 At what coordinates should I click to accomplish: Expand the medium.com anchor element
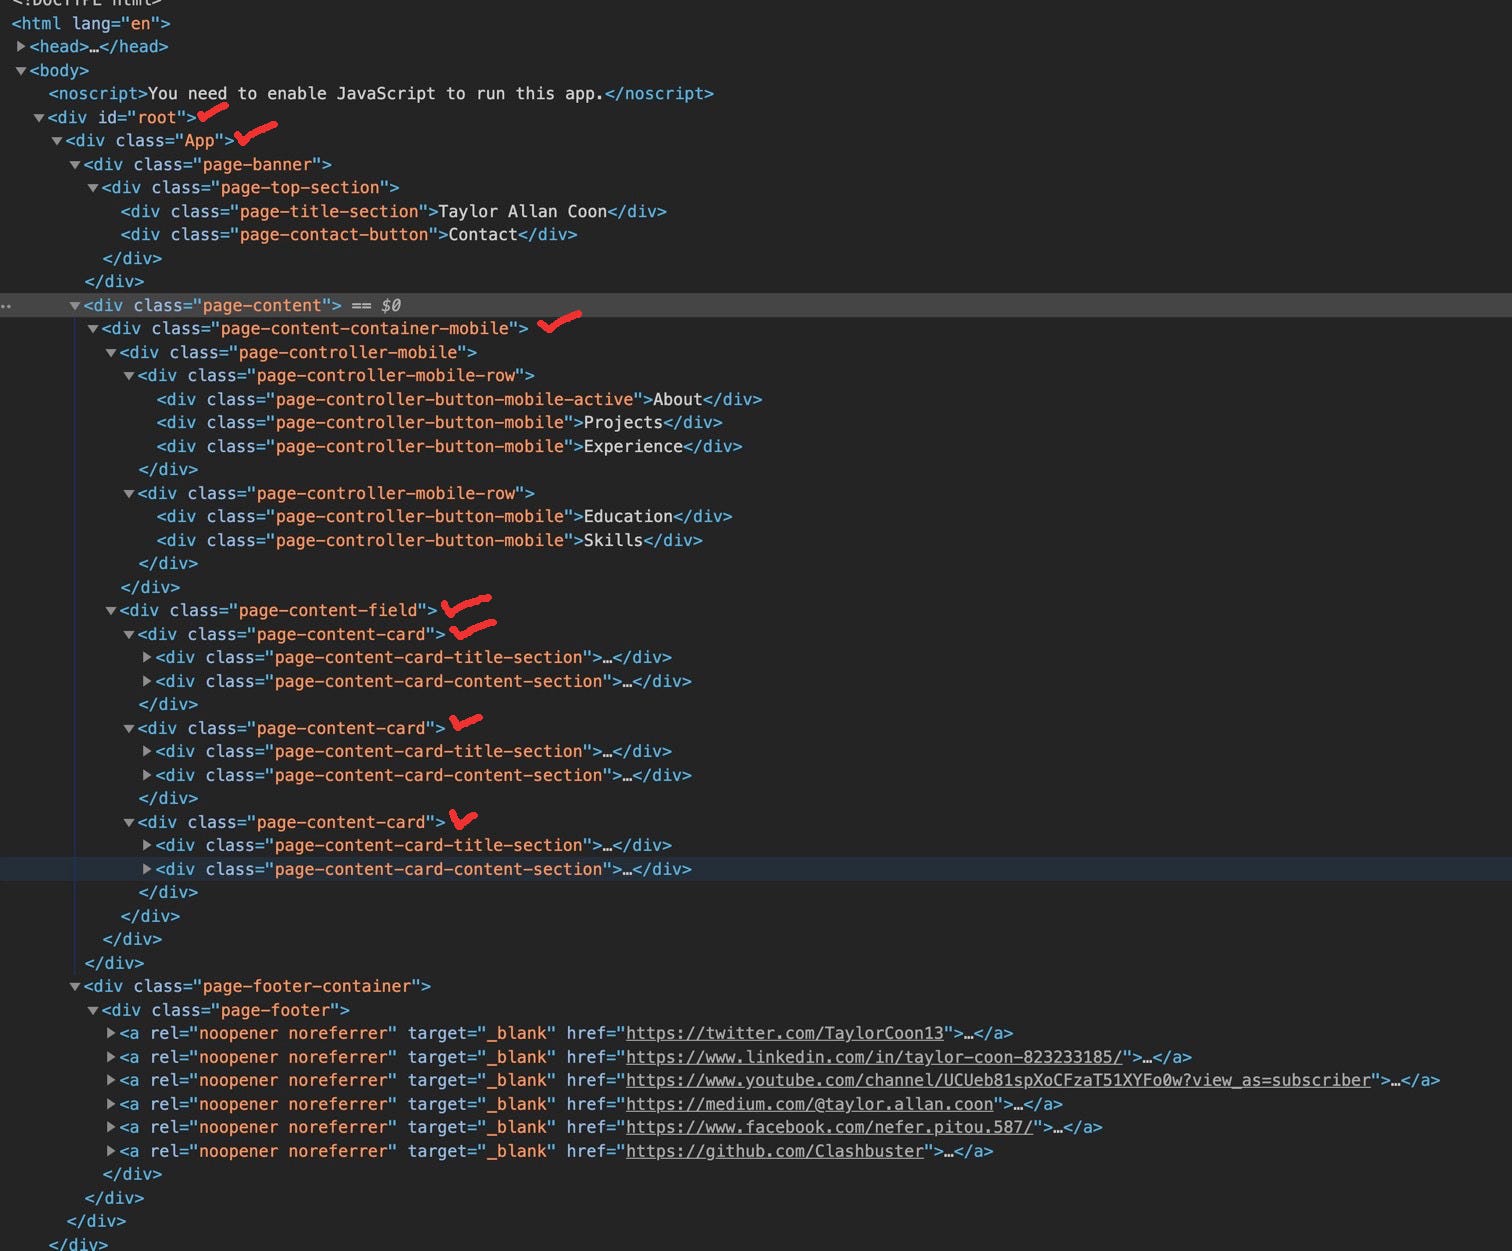(x=111, y=1104)
